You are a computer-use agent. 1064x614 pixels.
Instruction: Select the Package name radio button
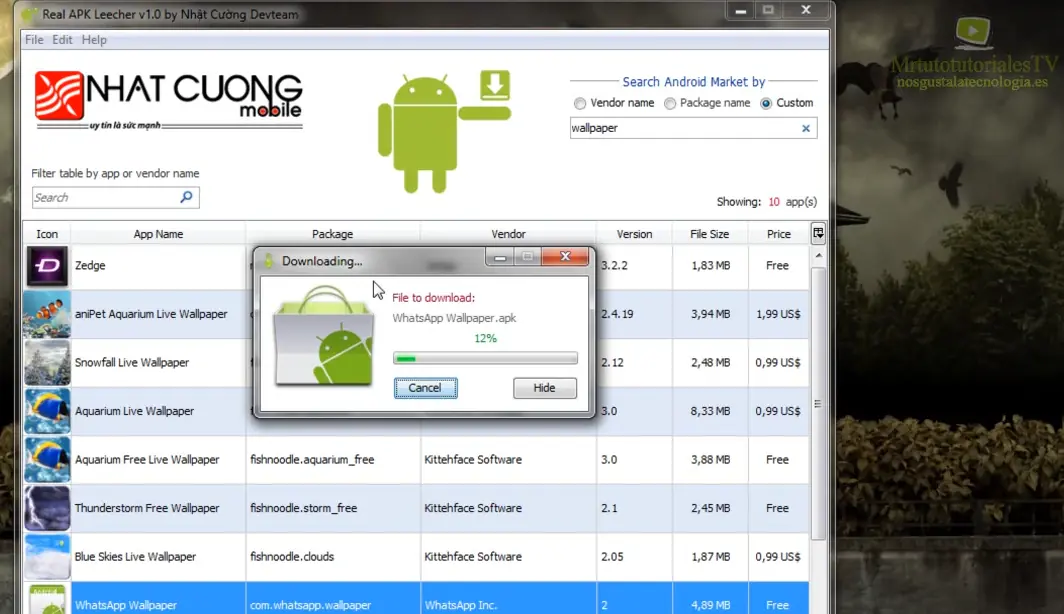tap(670, 103)
